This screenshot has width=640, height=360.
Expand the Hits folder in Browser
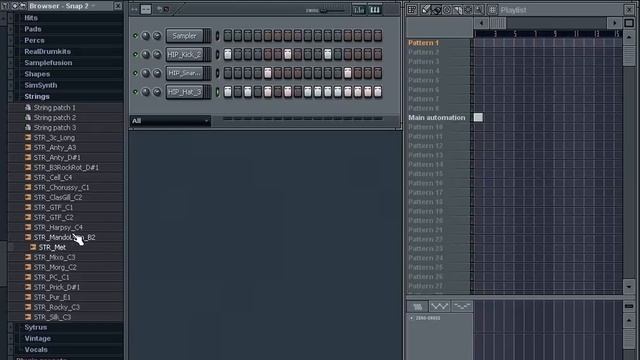(31, 18)
